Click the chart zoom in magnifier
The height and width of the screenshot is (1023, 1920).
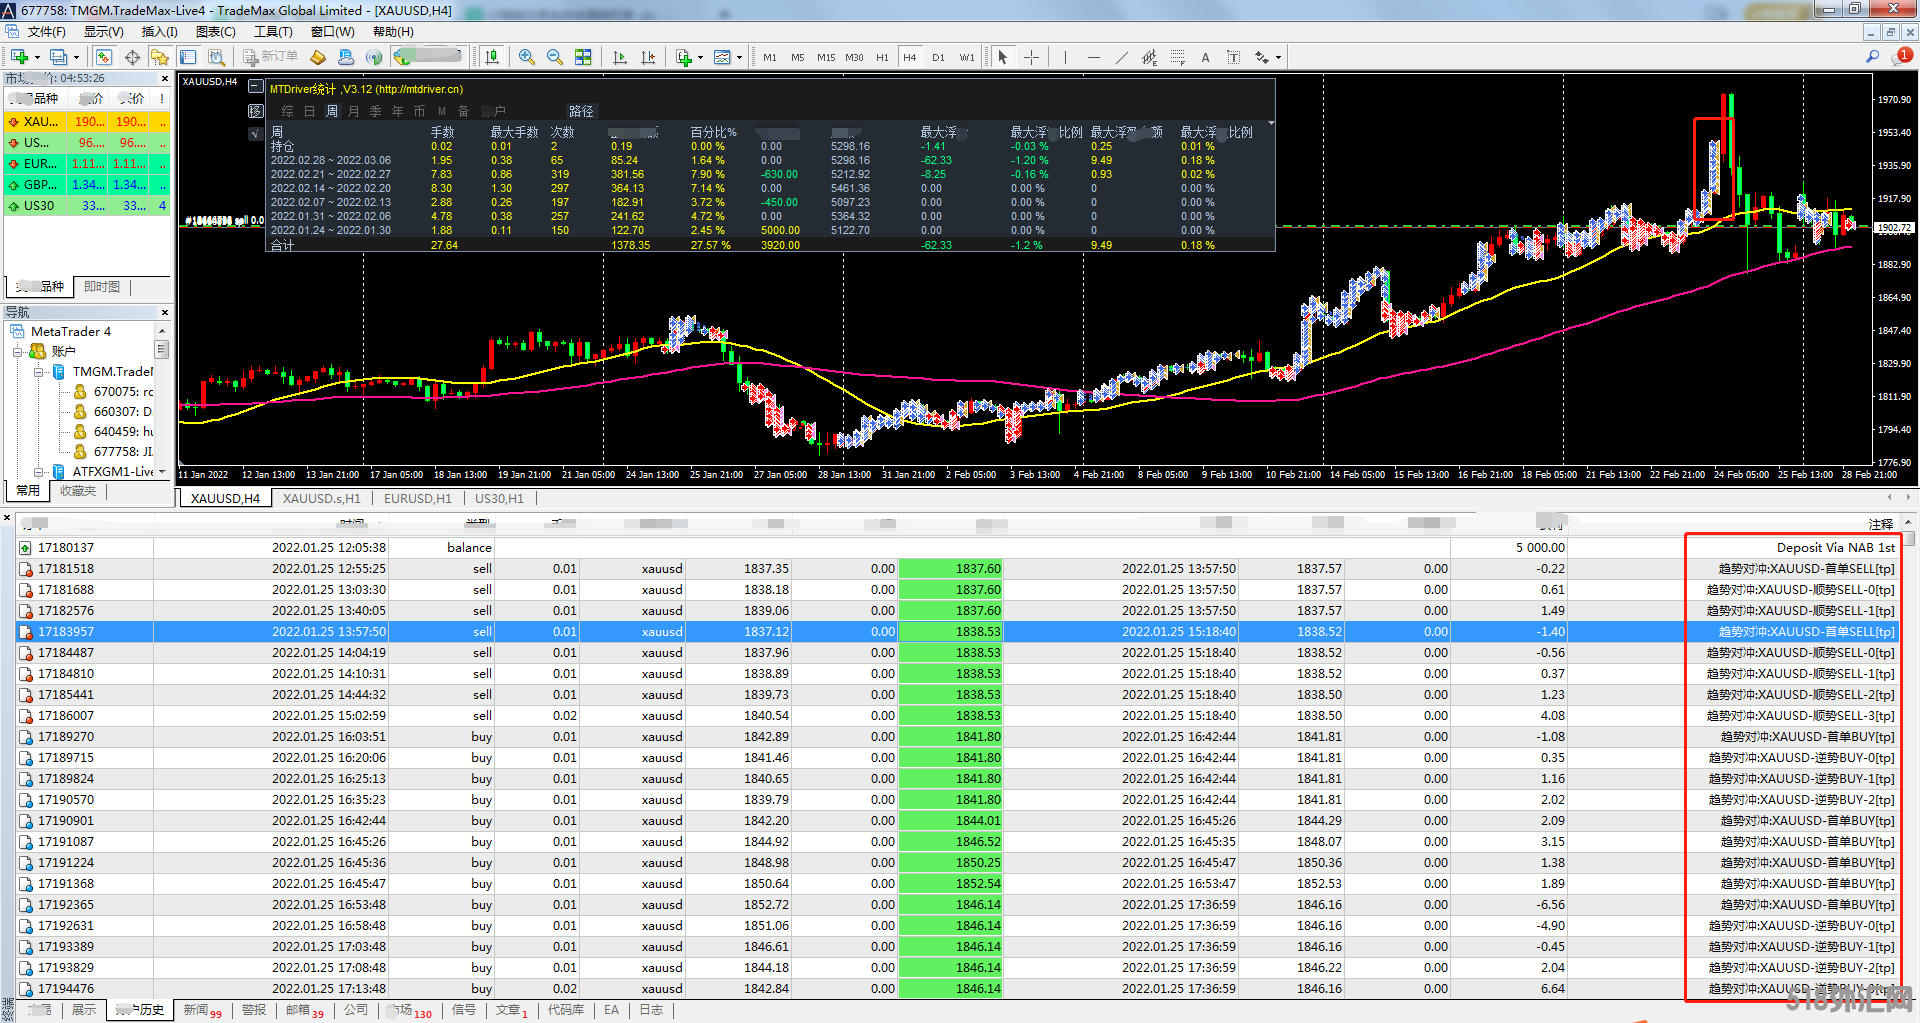click(526, 57)
